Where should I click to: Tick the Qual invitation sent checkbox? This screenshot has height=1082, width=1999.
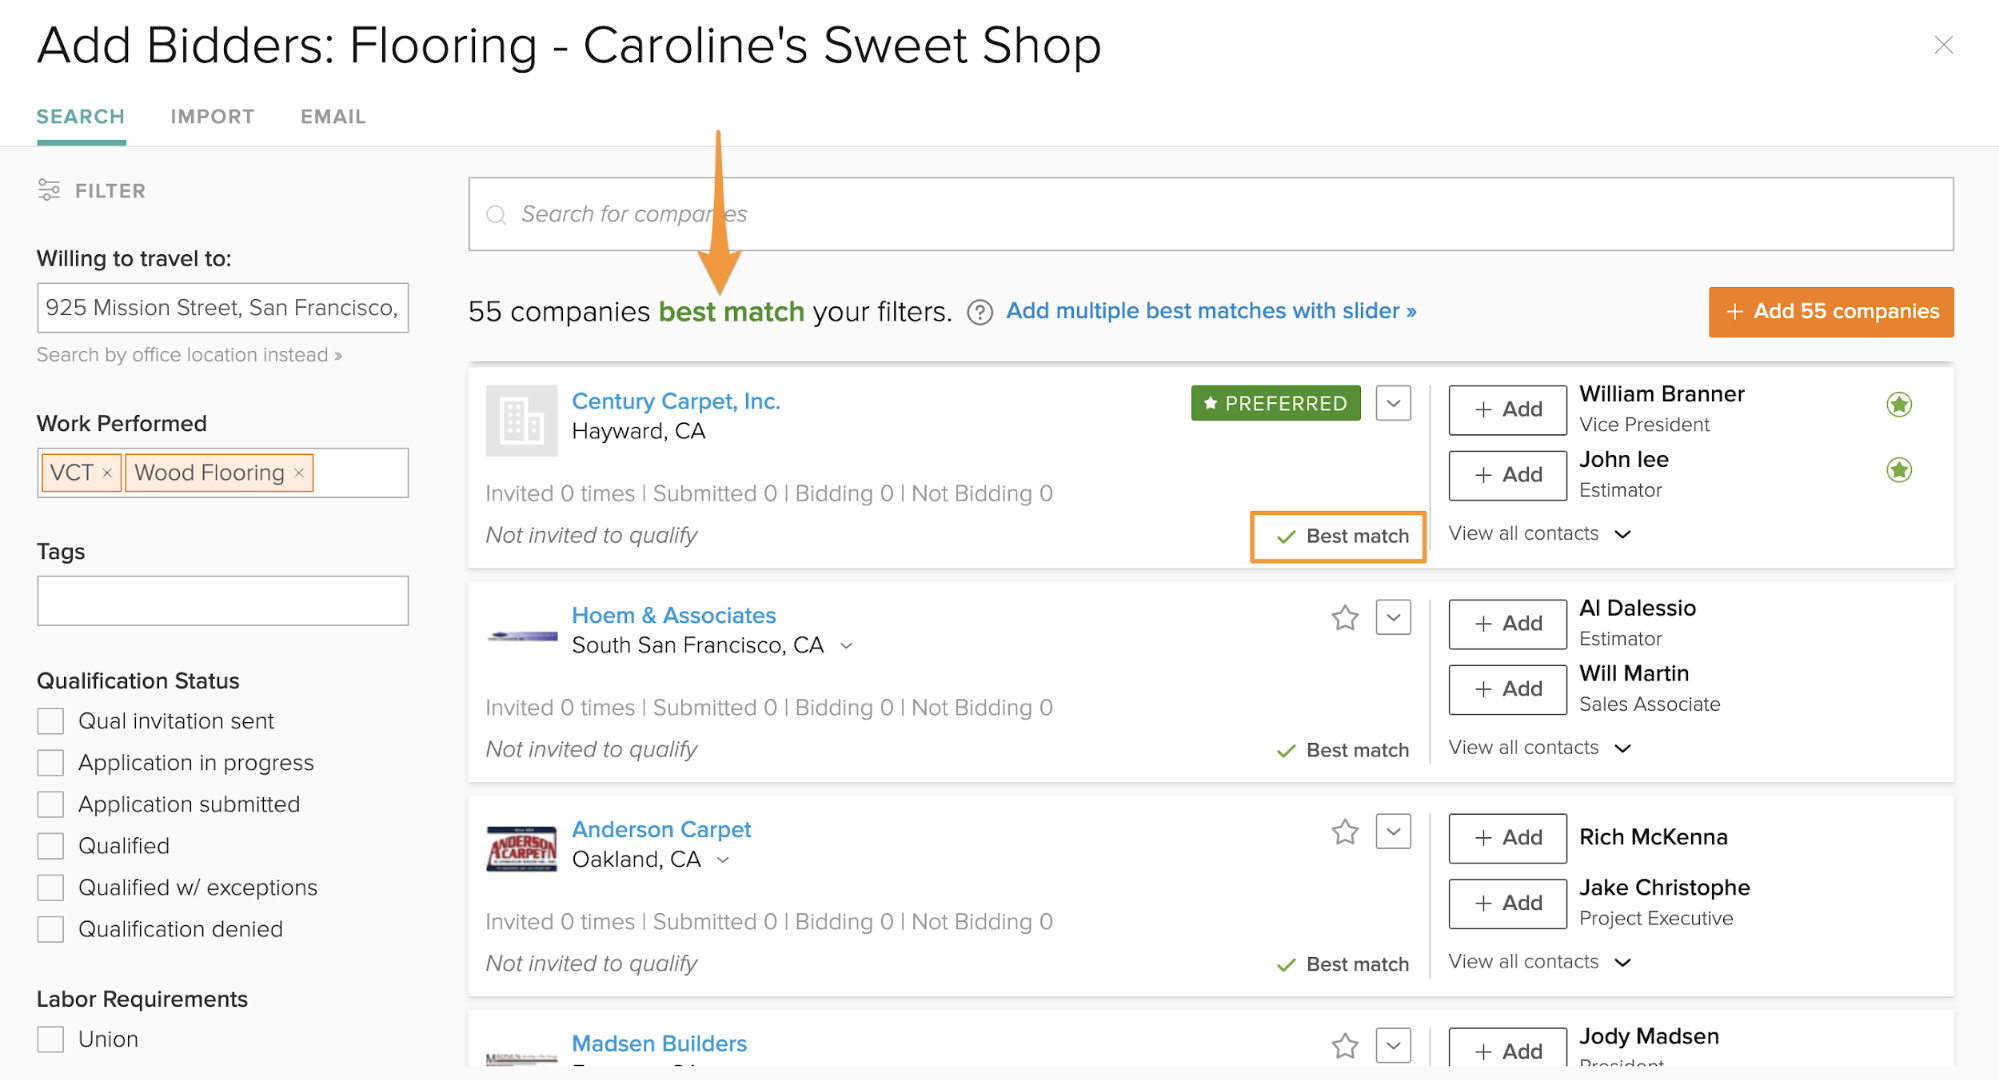click(51, 721)
